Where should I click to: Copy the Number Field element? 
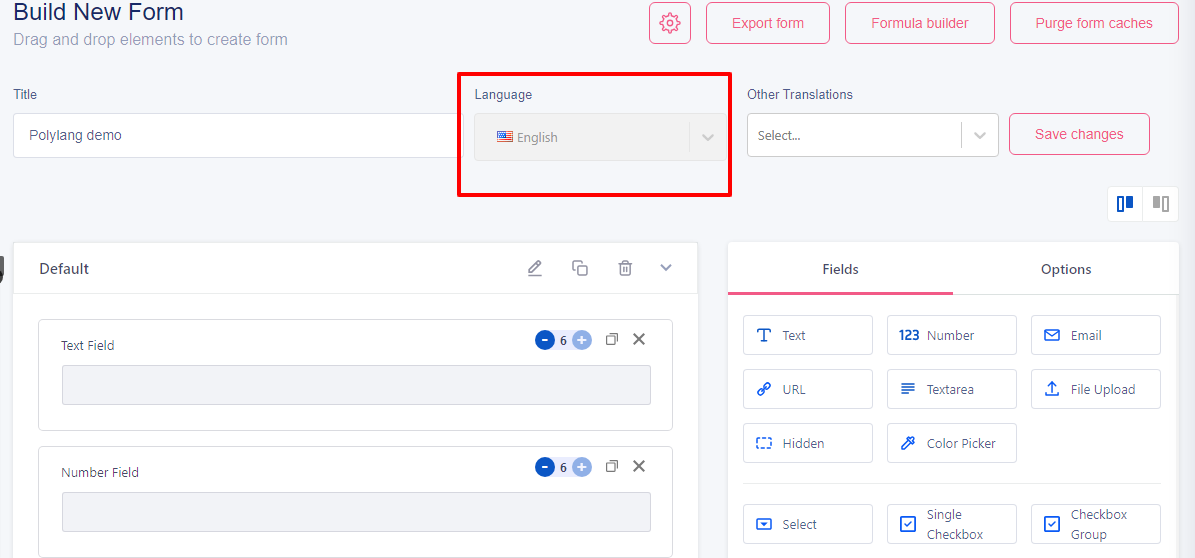coord(611,467)
